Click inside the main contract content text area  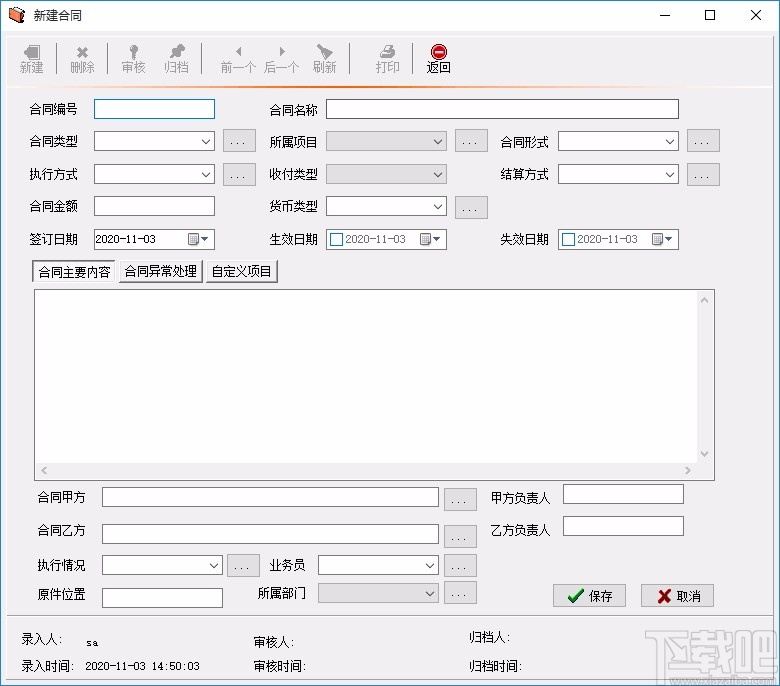click(366, 377)
